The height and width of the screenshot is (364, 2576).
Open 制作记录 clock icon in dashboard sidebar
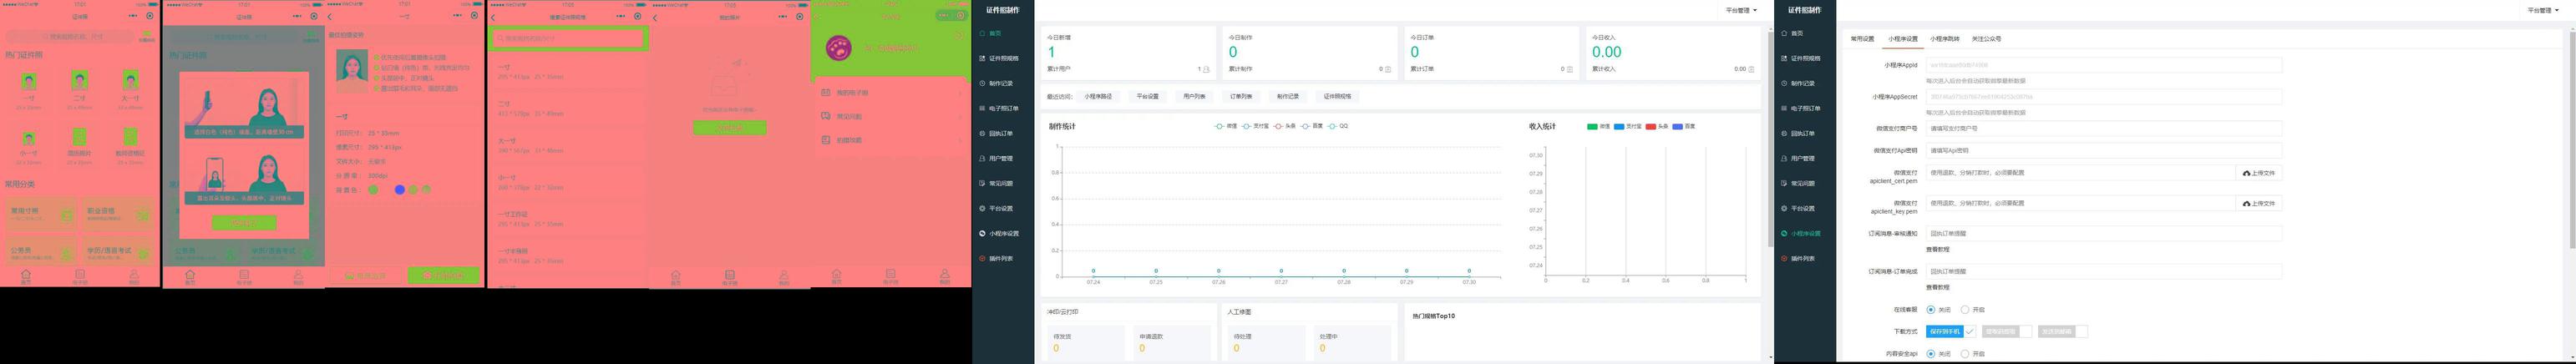coord(982,83)
